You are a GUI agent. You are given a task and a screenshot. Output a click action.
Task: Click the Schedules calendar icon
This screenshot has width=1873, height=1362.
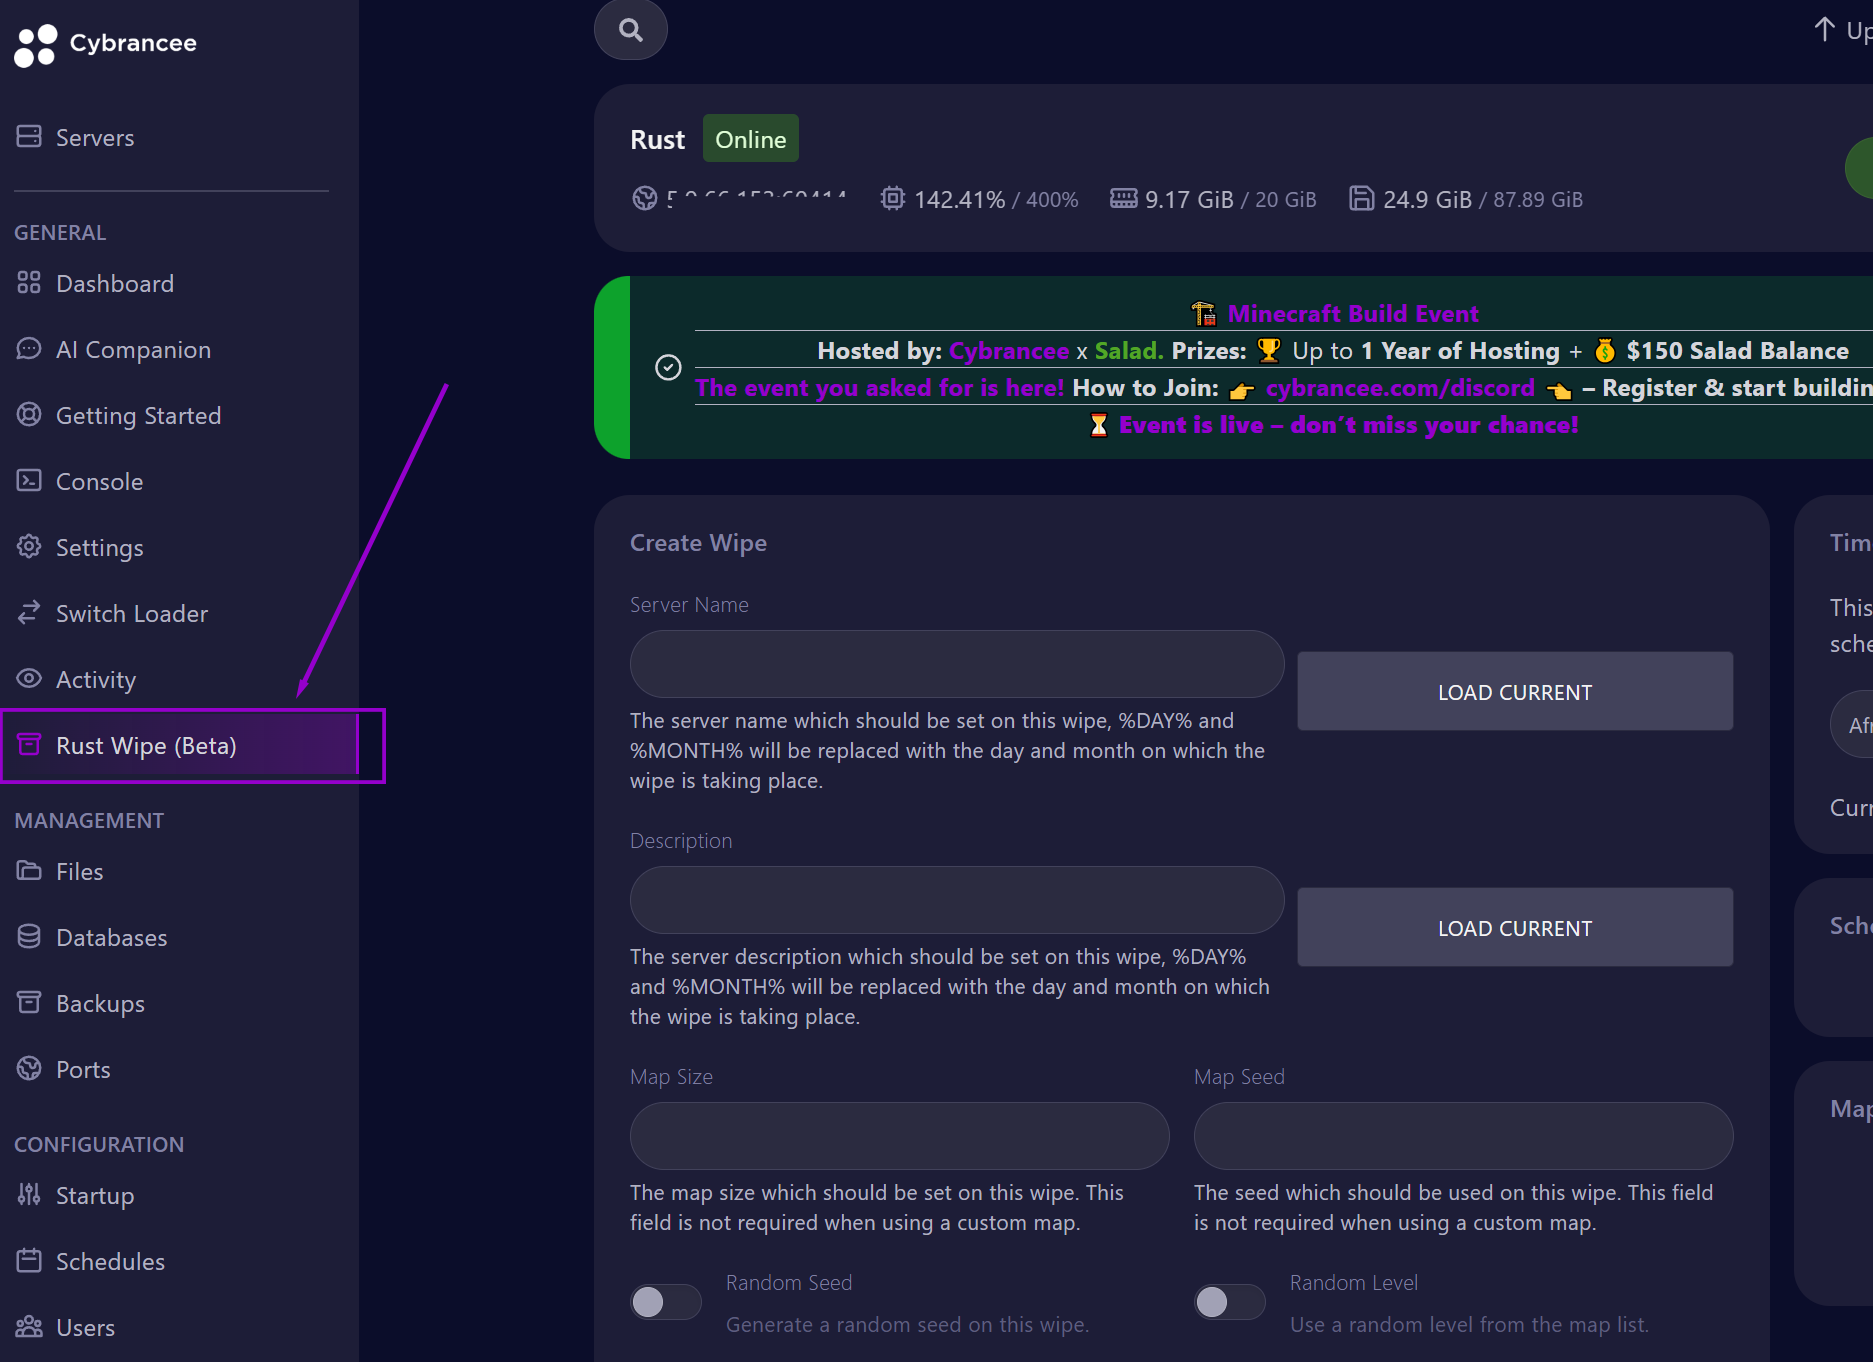(29, 1261)
